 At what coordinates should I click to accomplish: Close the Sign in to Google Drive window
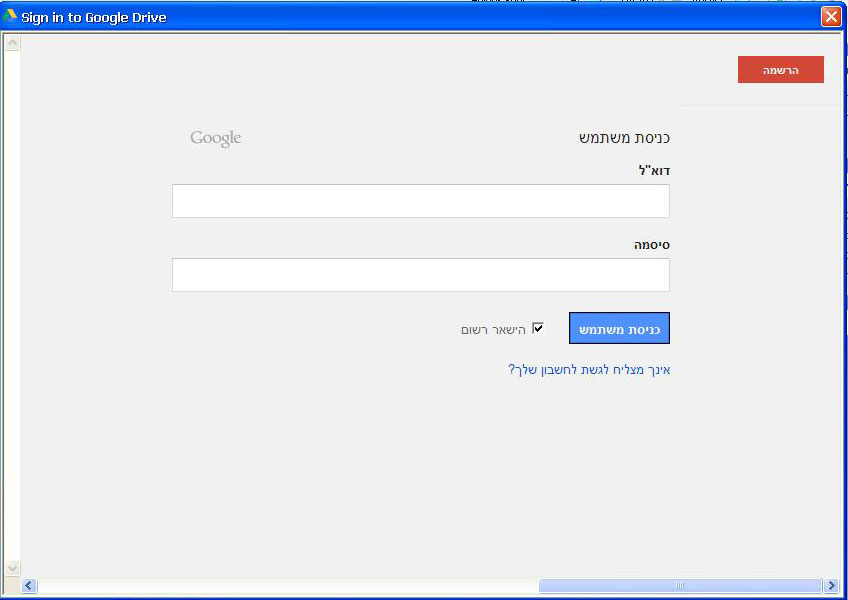coord(831,17)
